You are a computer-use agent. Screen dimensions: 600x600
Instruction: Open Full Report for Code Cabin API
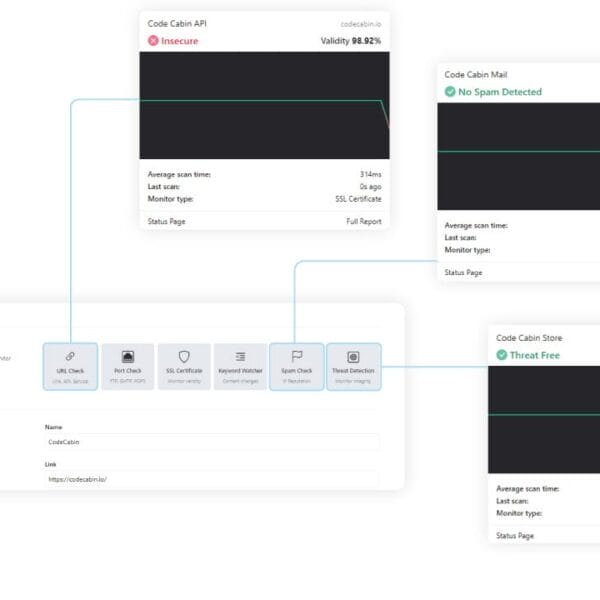(x=363, y=221)
